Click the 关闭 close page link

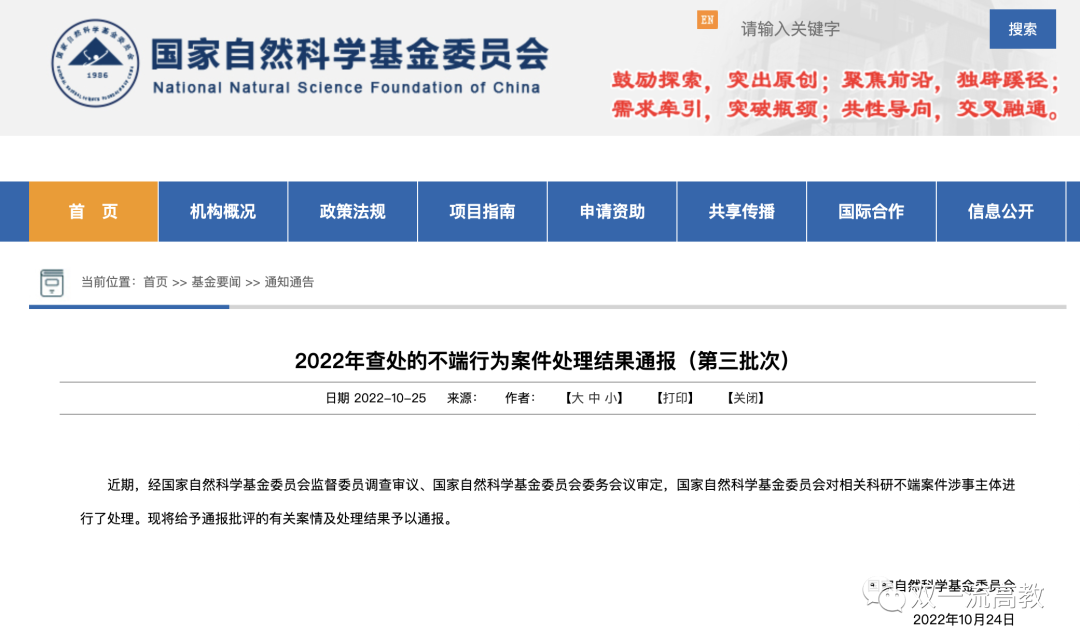point(745,398)
